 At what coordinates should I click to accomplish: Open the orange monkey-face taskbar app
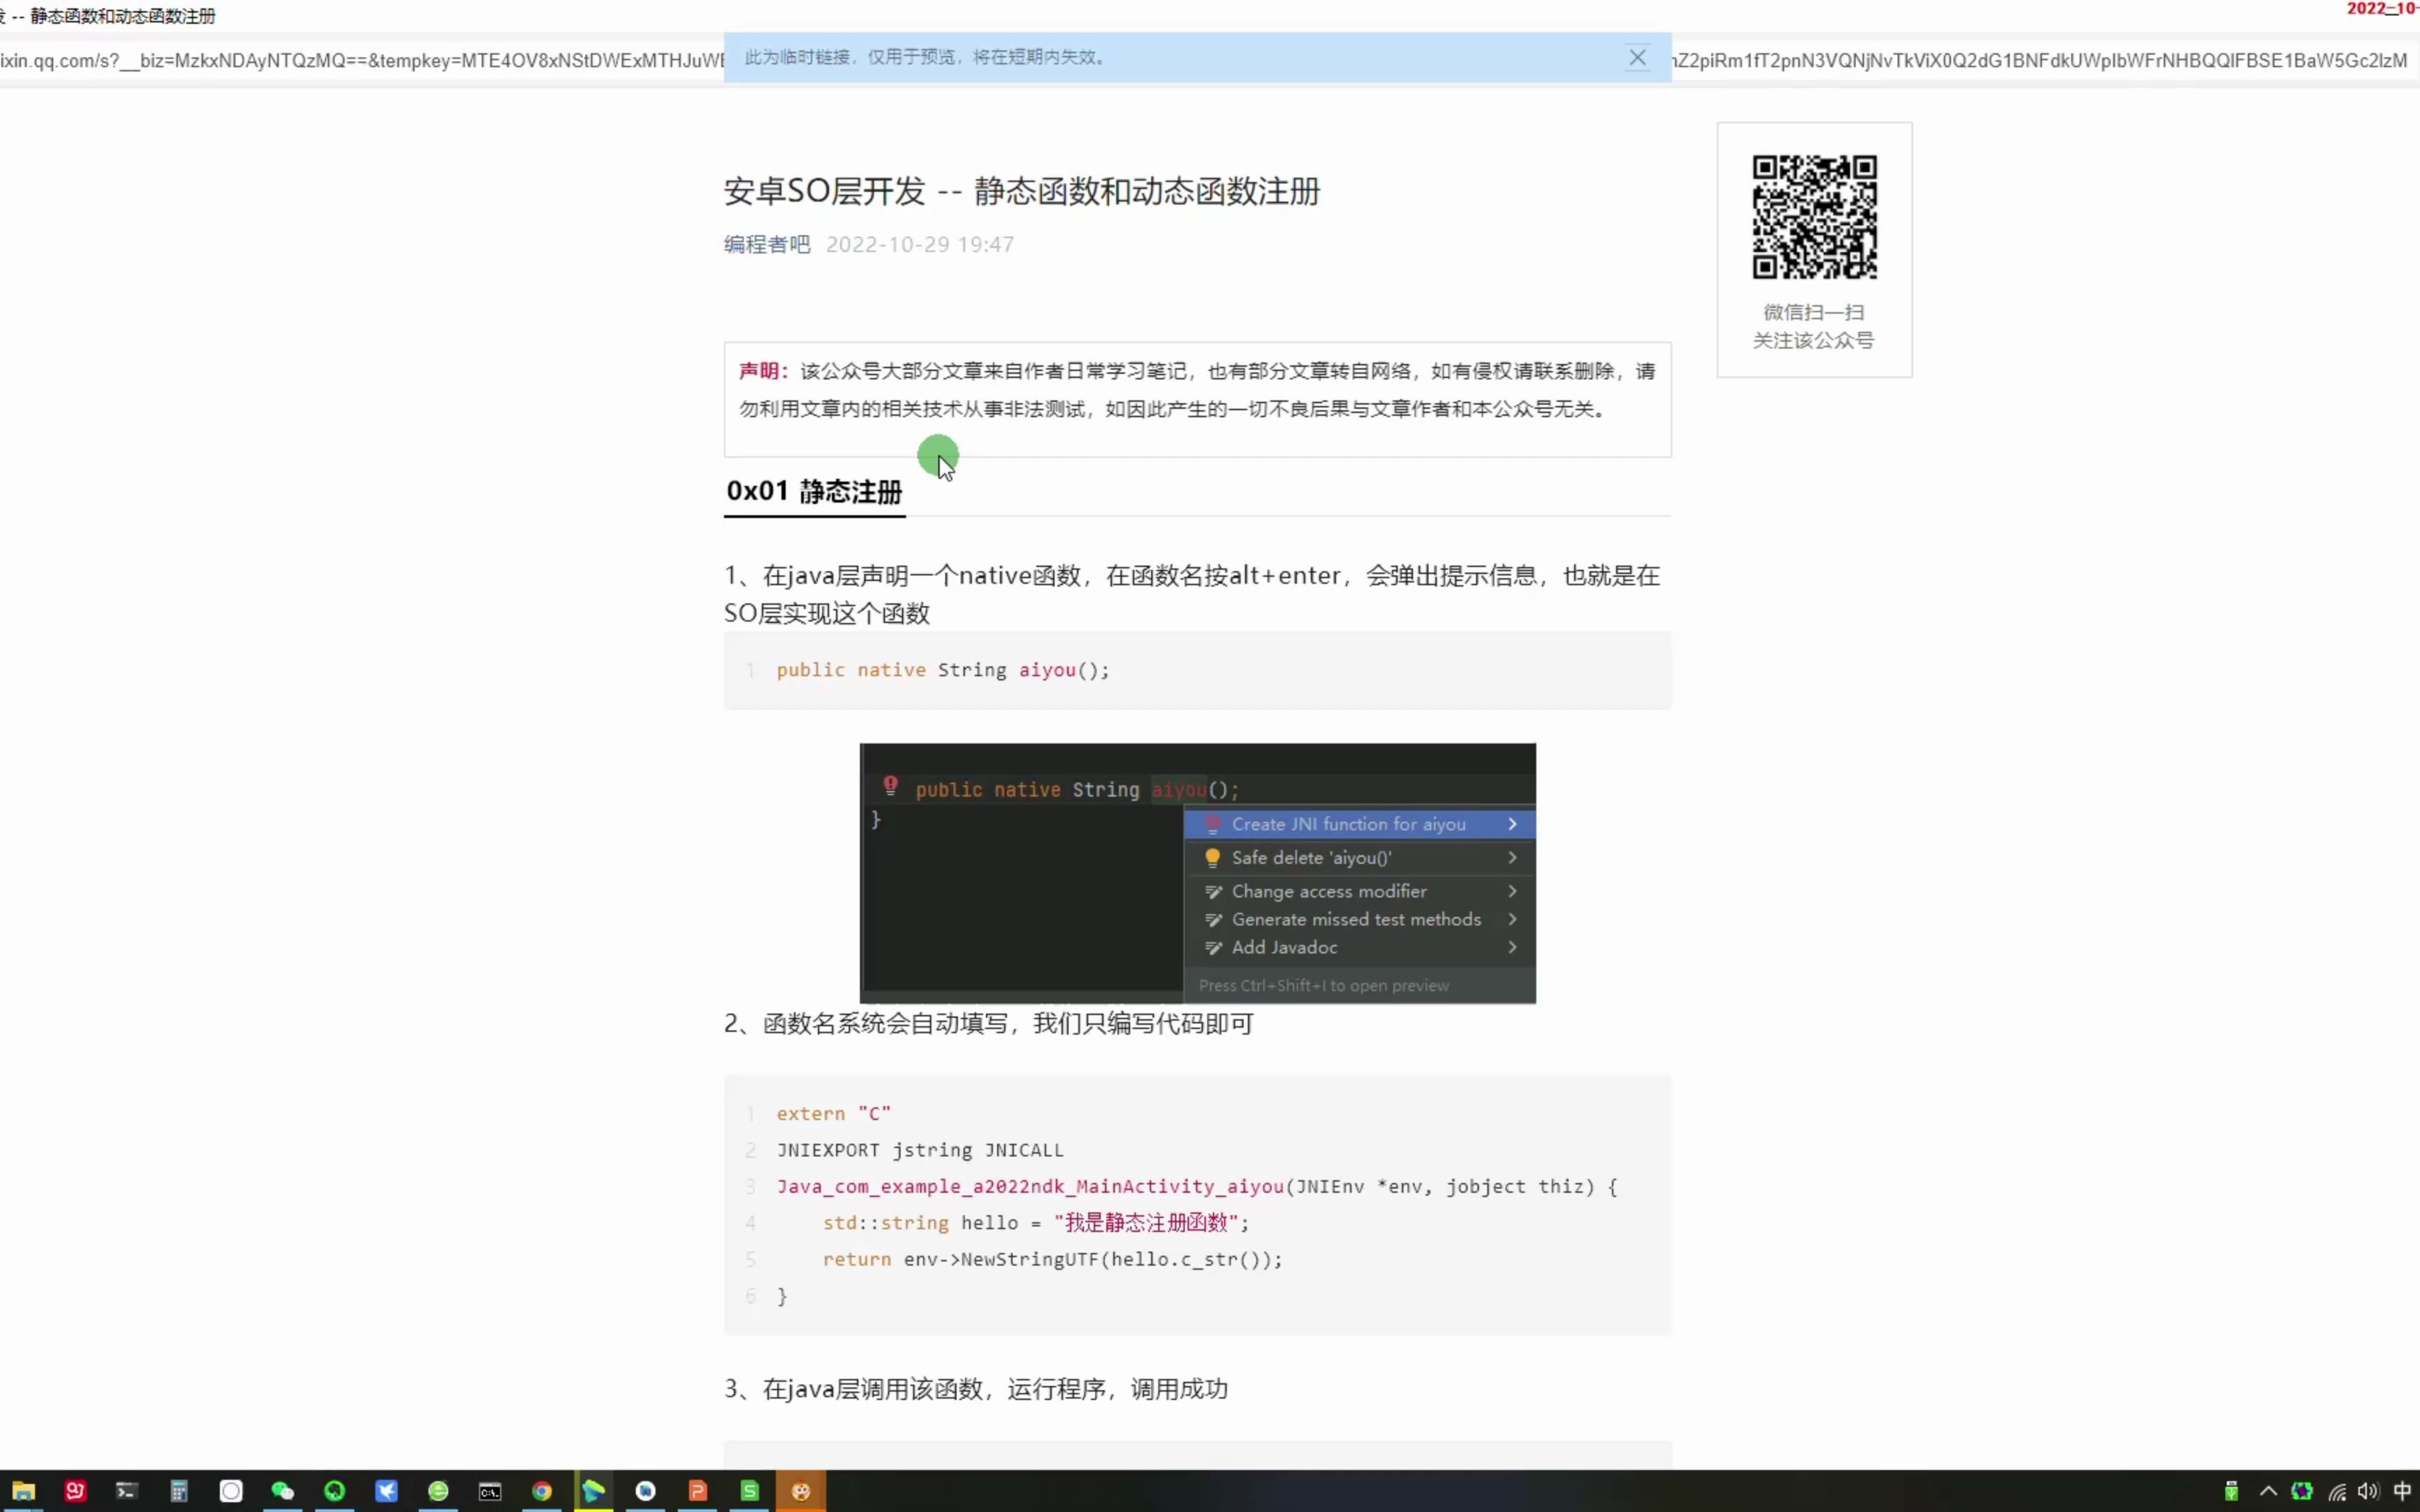point(801,1491)
